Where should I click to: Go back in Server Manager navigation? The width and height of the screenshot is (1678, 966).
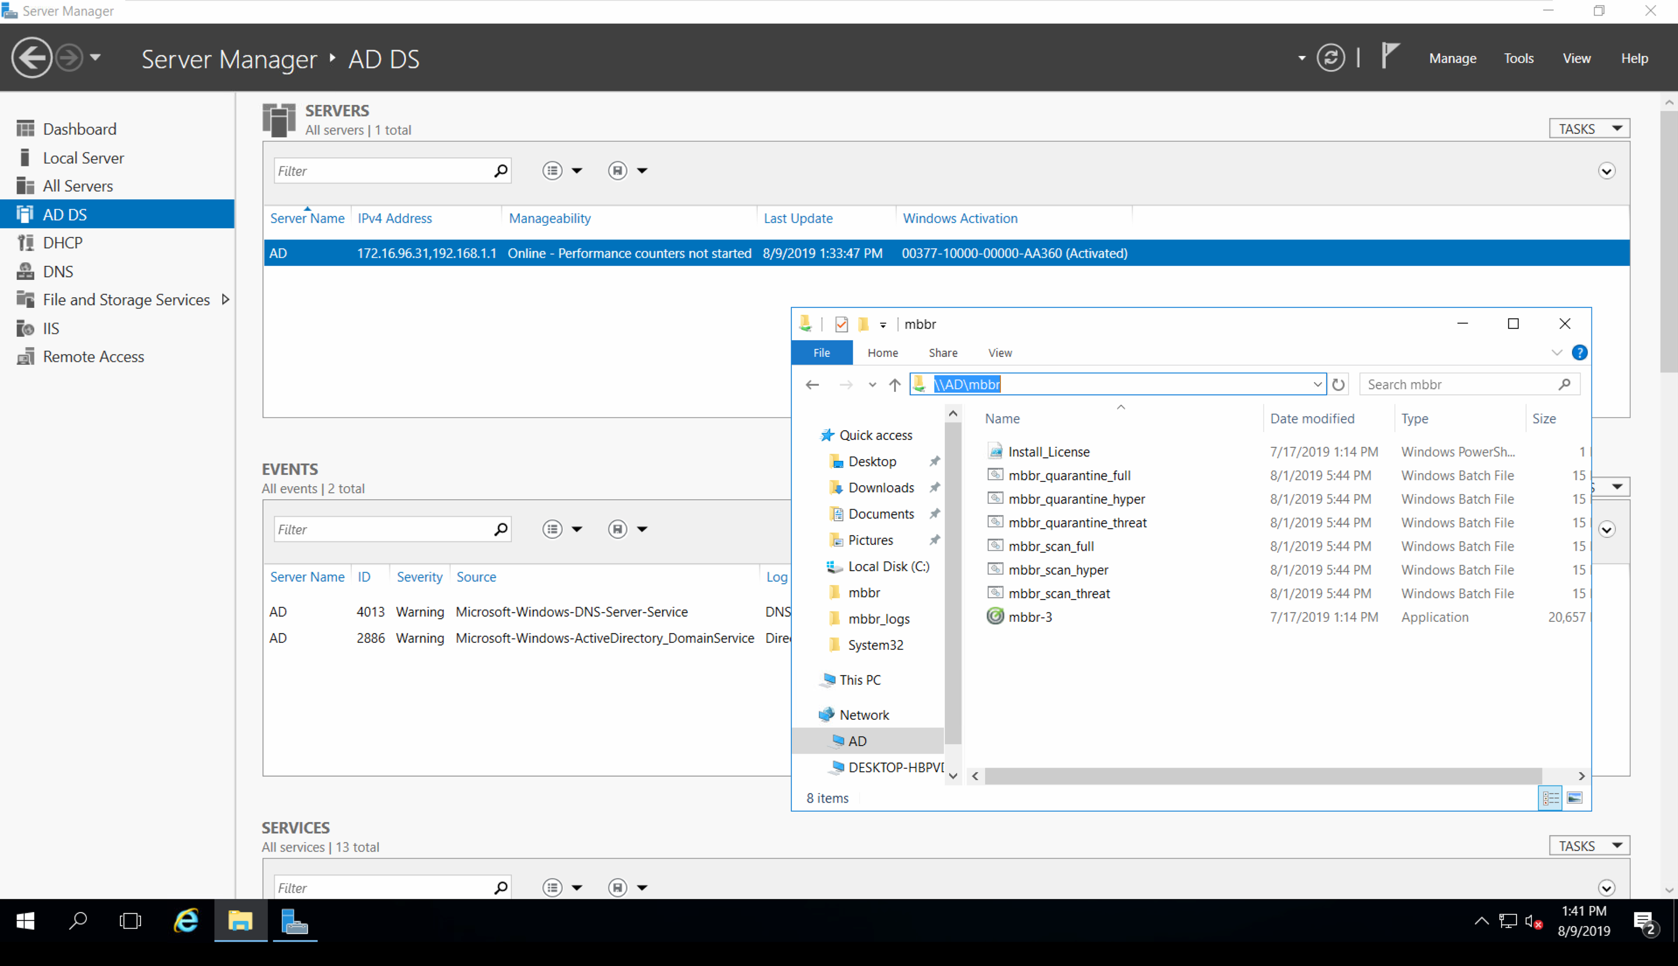coord(32,57)
